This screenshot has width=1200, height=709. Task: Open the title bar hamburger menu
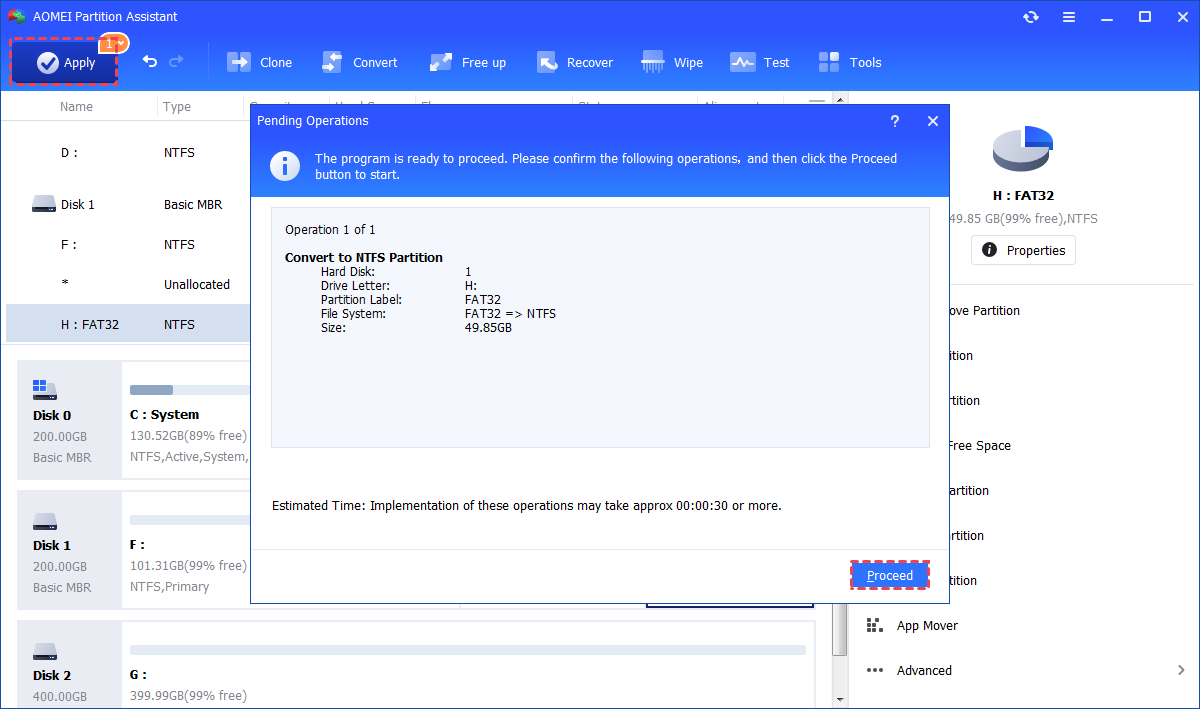tap(1069, 17)
